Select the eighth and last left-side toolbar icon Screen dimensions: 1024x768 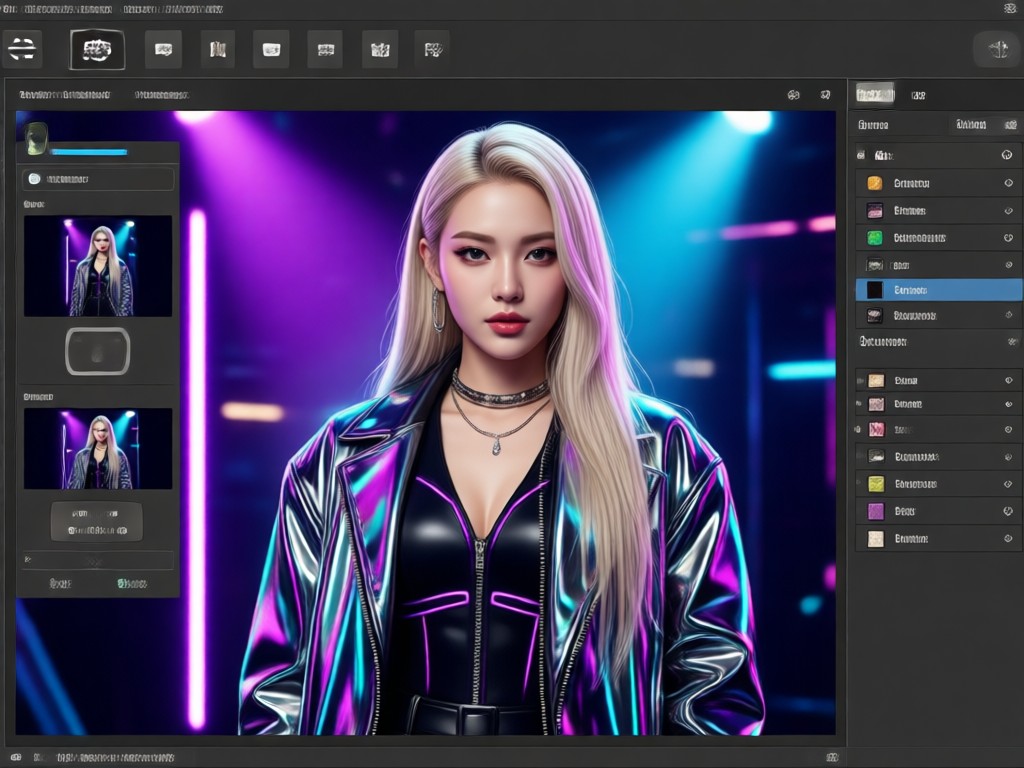(x=433, y=49)
